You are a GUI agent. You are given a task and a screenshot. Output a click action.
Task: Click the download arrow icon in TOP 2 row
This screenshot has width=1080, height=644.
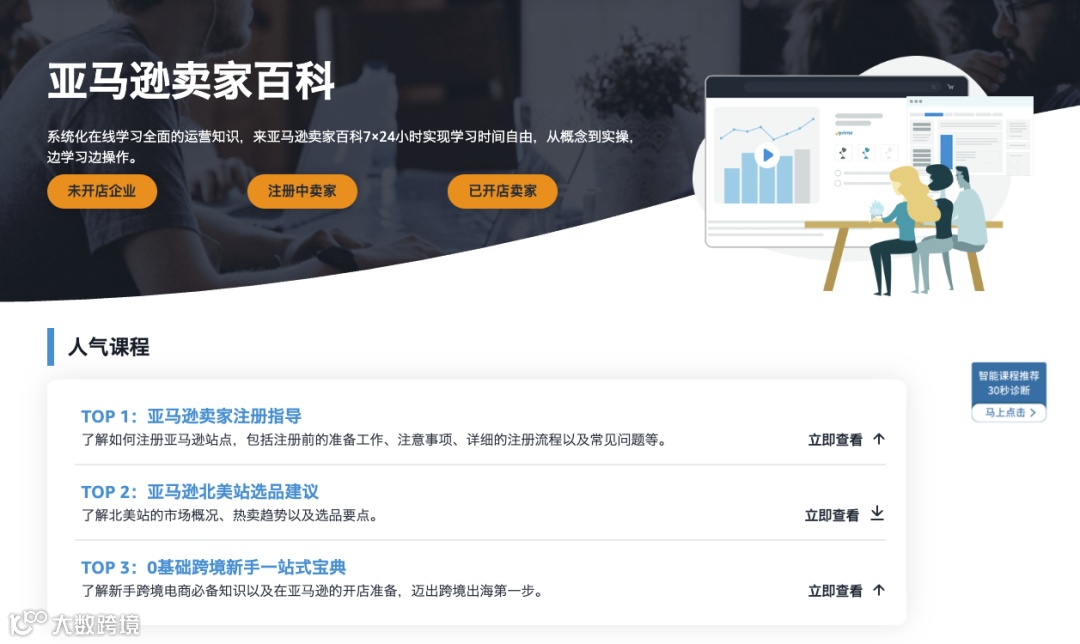[x=877, y=513]
